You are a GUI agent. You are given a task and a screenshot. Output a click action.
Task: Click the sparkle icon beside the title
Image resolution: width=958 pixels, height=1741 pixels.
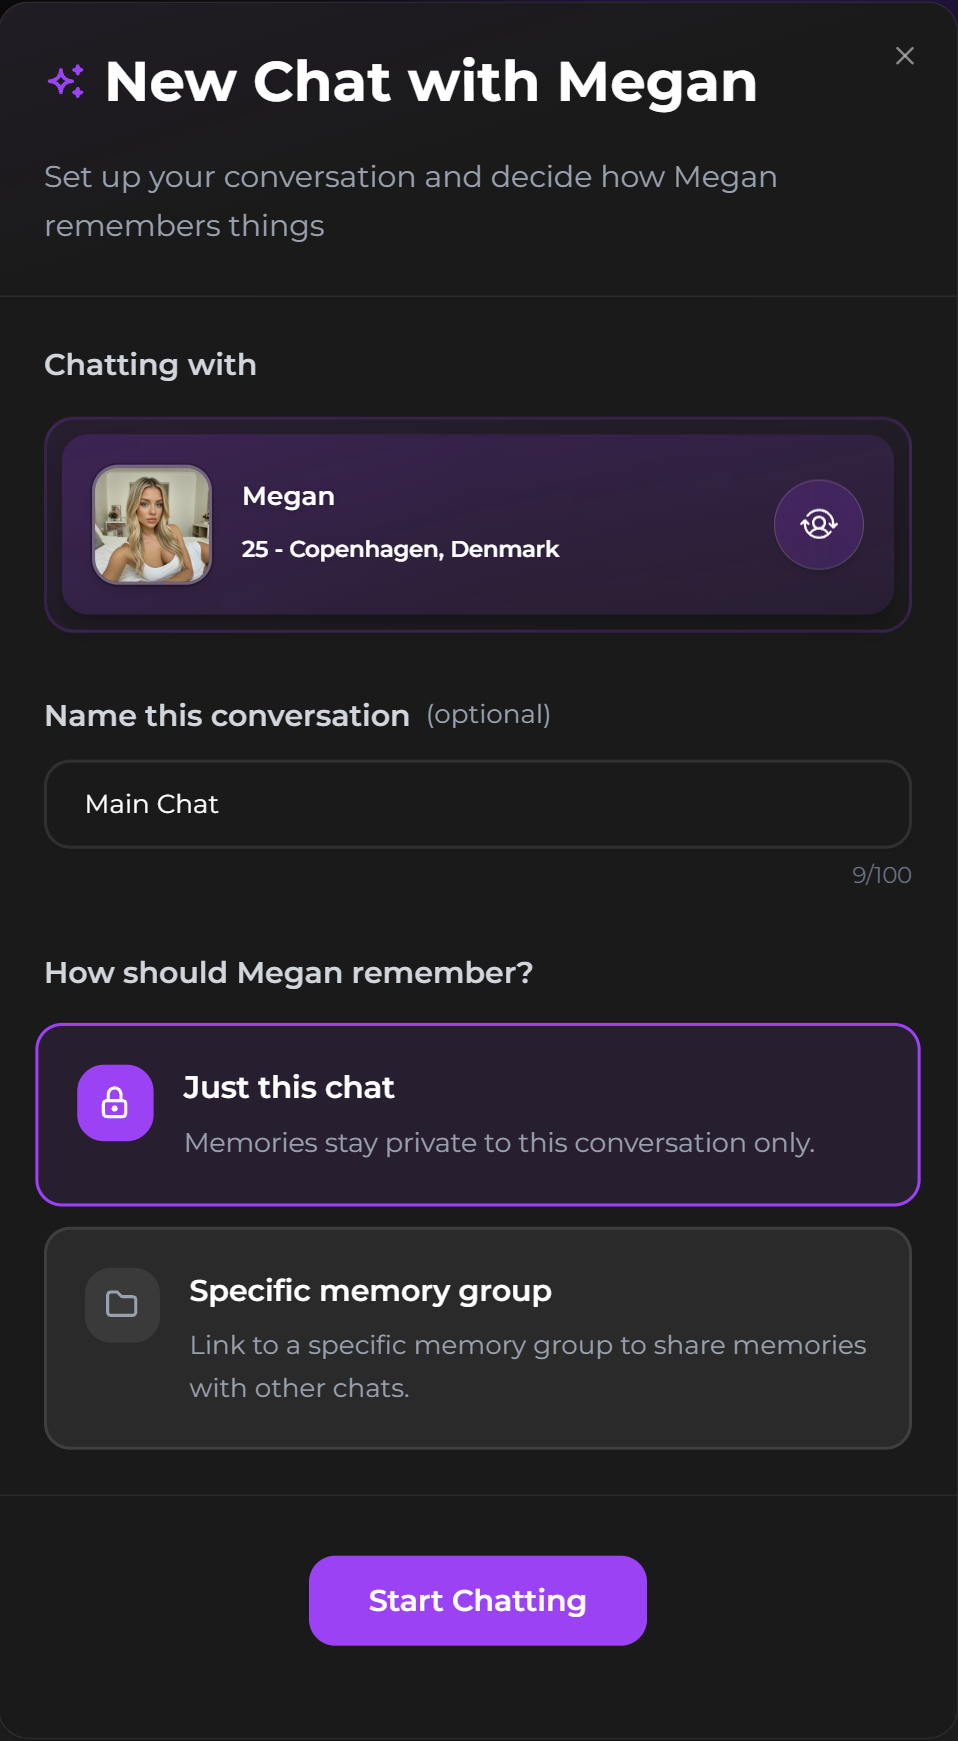point(66,82)
